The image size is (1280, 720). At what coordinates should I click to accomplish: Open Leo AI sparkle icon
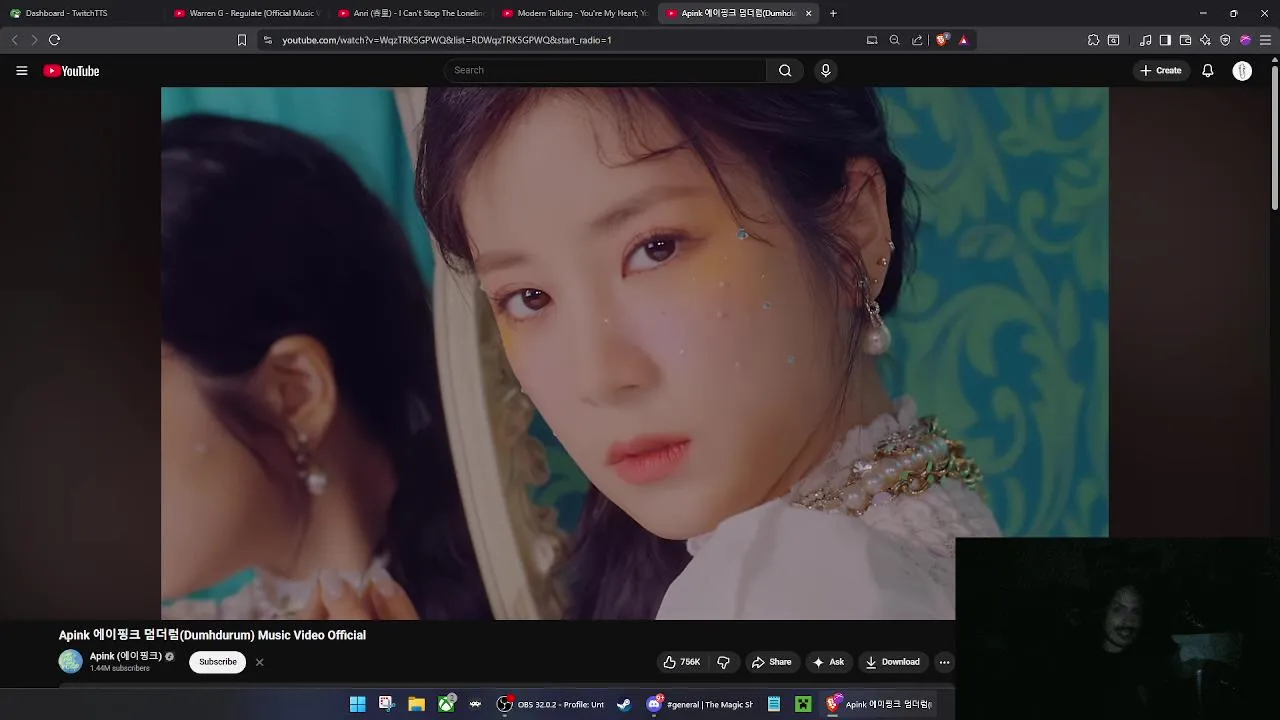click(1205, 40)
